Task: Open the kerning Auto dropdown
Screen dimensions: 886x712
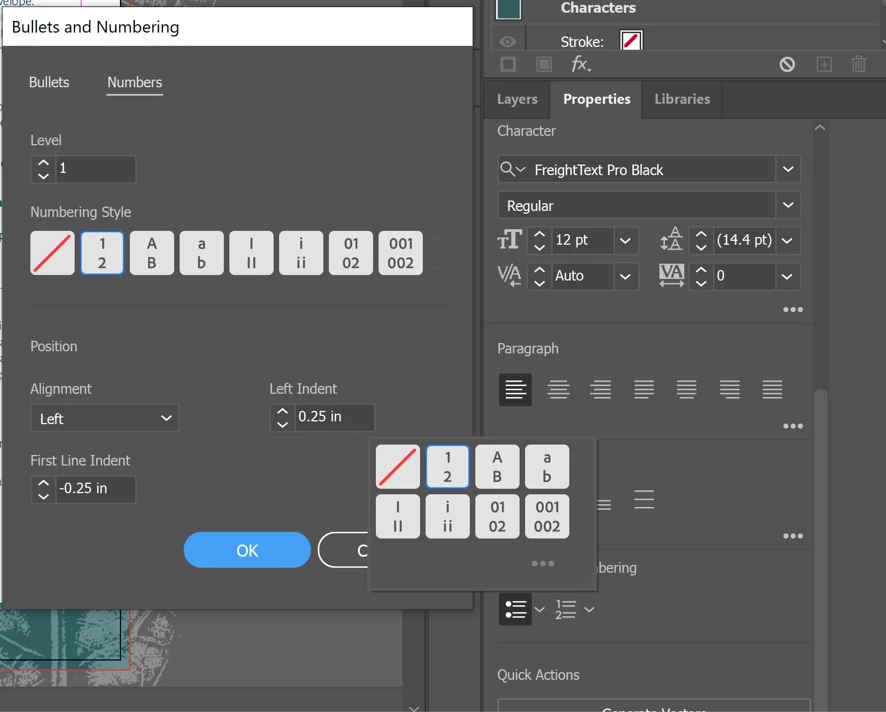Action: [x=626, y=276]
